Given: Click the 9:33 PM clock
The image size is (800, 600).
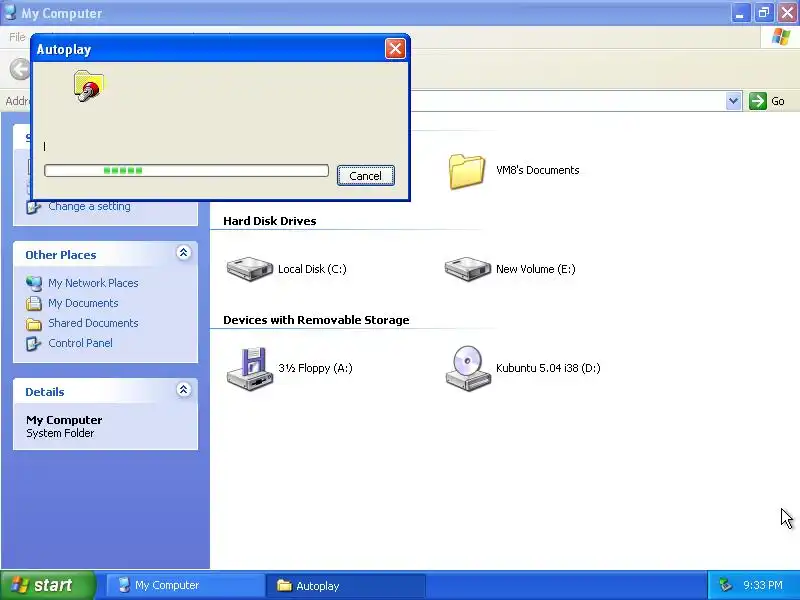Looking at the screenshot, I should [x=763, y=585].
